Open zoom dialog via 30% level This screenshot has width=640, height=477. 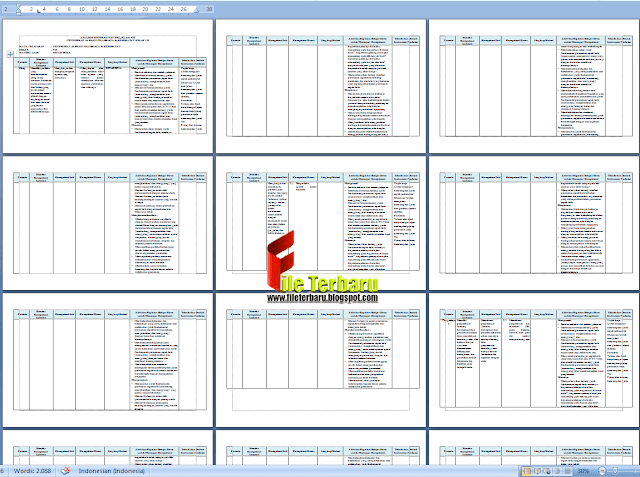583,471
